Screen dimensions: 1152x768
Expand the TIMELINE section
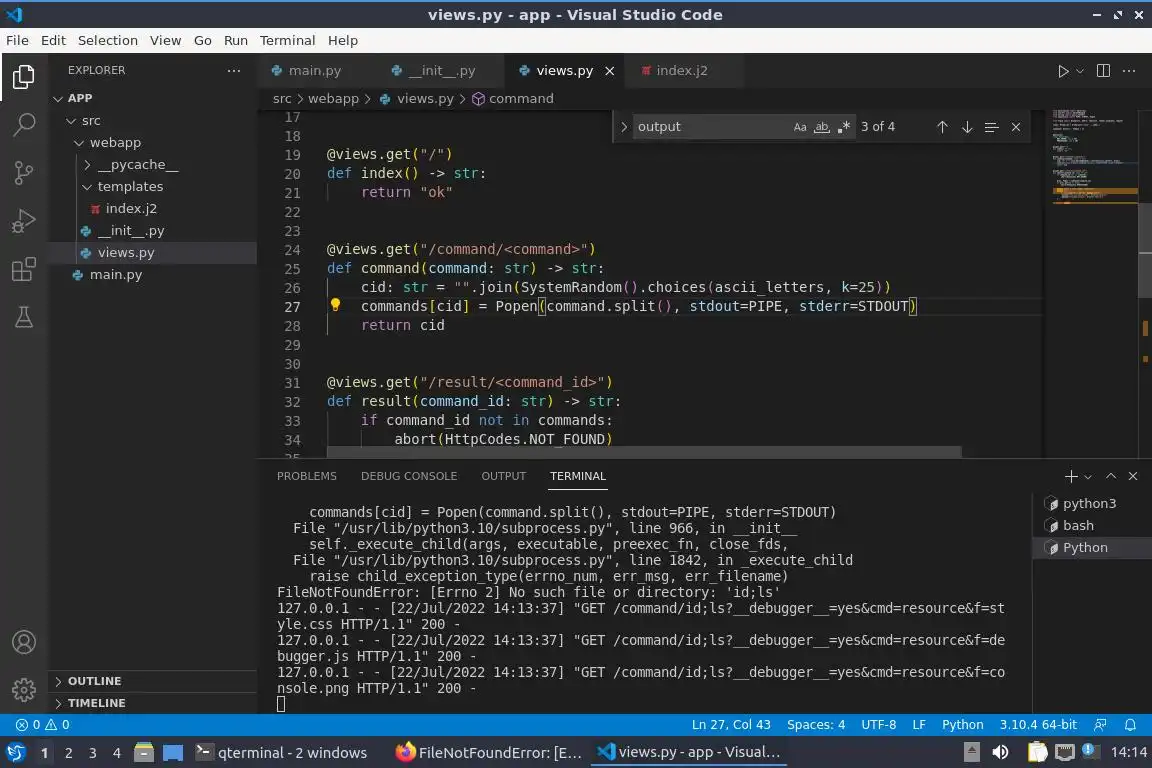tap(153, 703)
